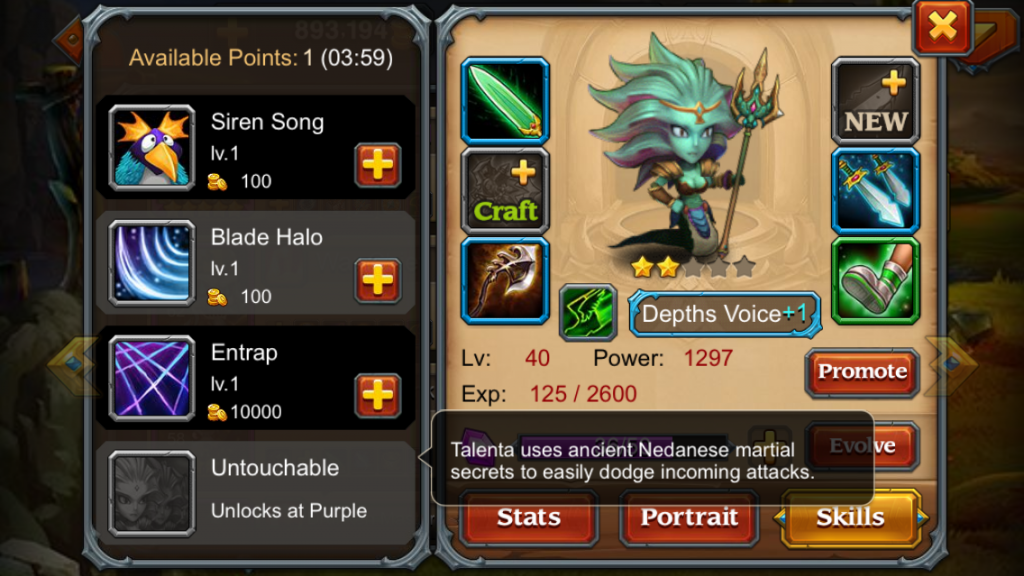
Task: Select the battle axe equipment slot
Action: tap(505, 281)
